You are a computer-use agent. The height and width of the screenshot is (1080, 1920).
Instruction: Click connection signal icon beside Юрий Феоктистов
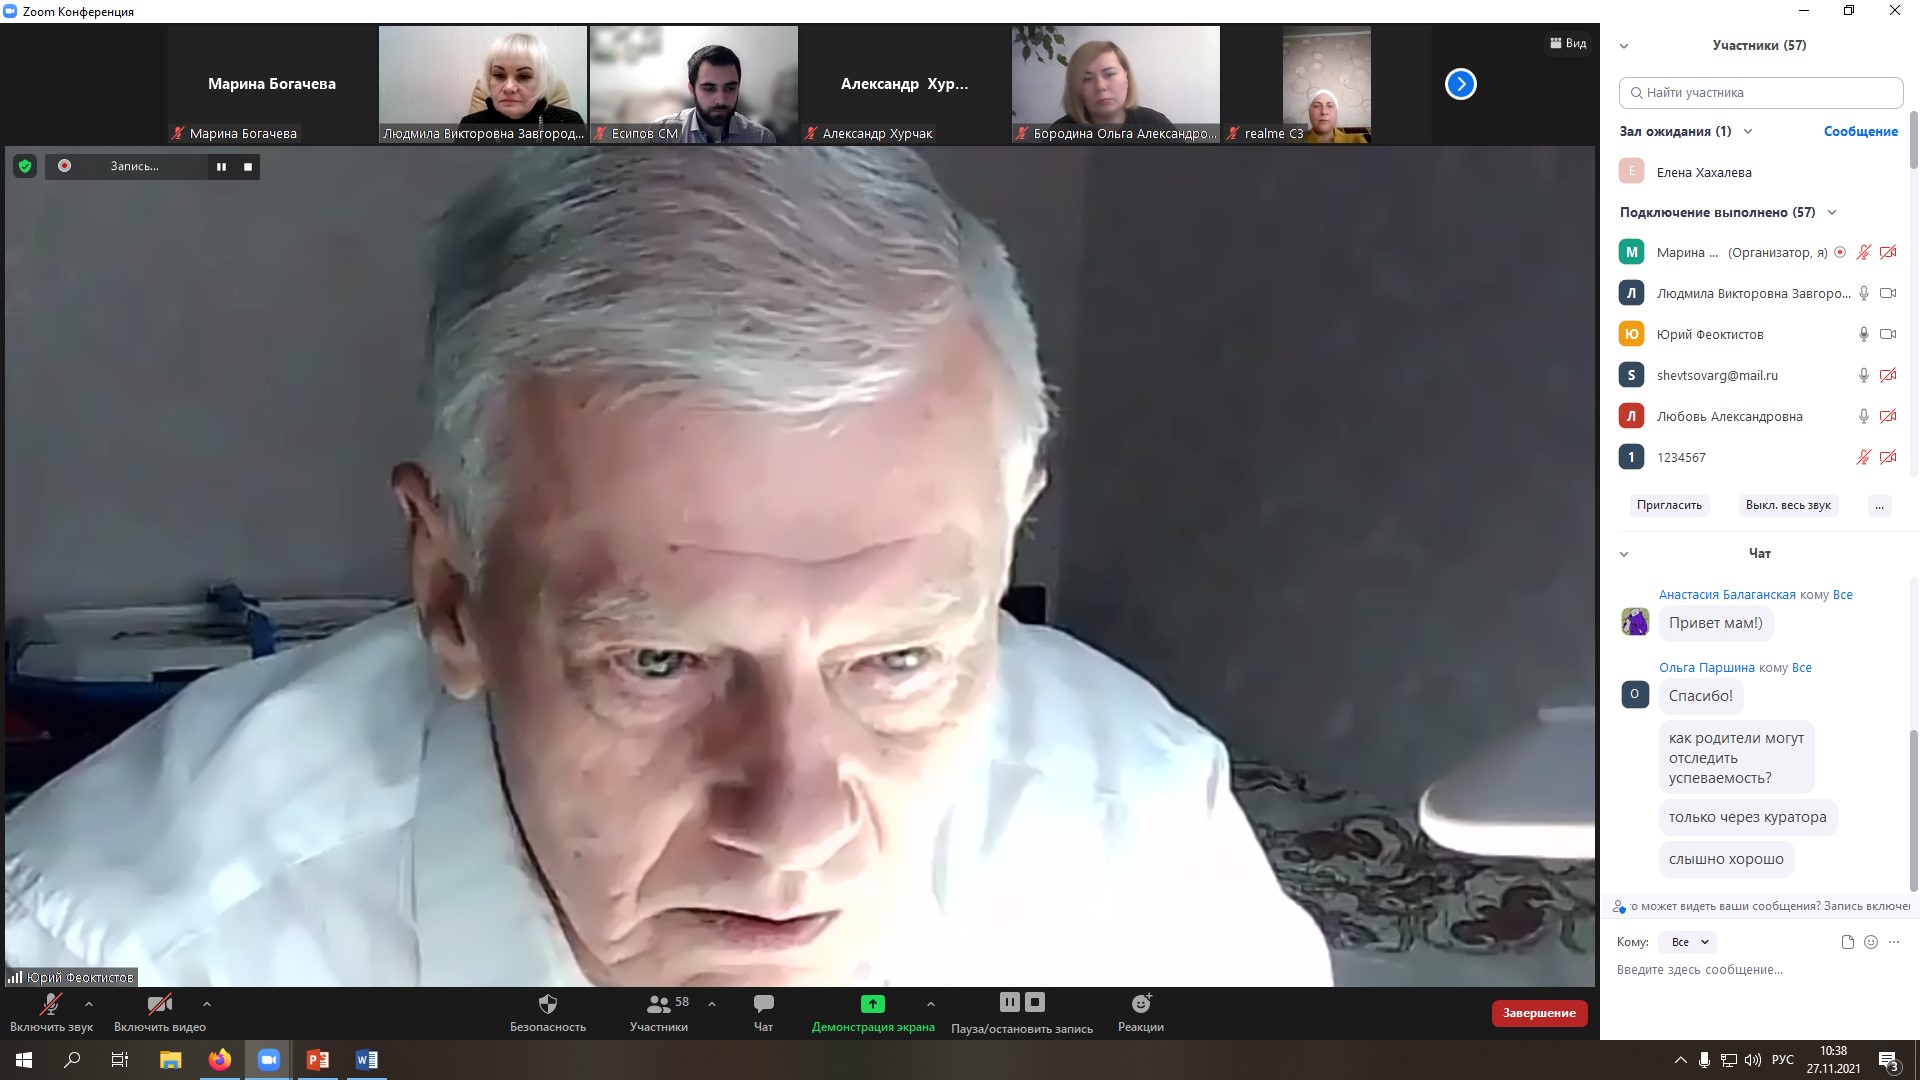pyautogui.click(x=15, y=977)
